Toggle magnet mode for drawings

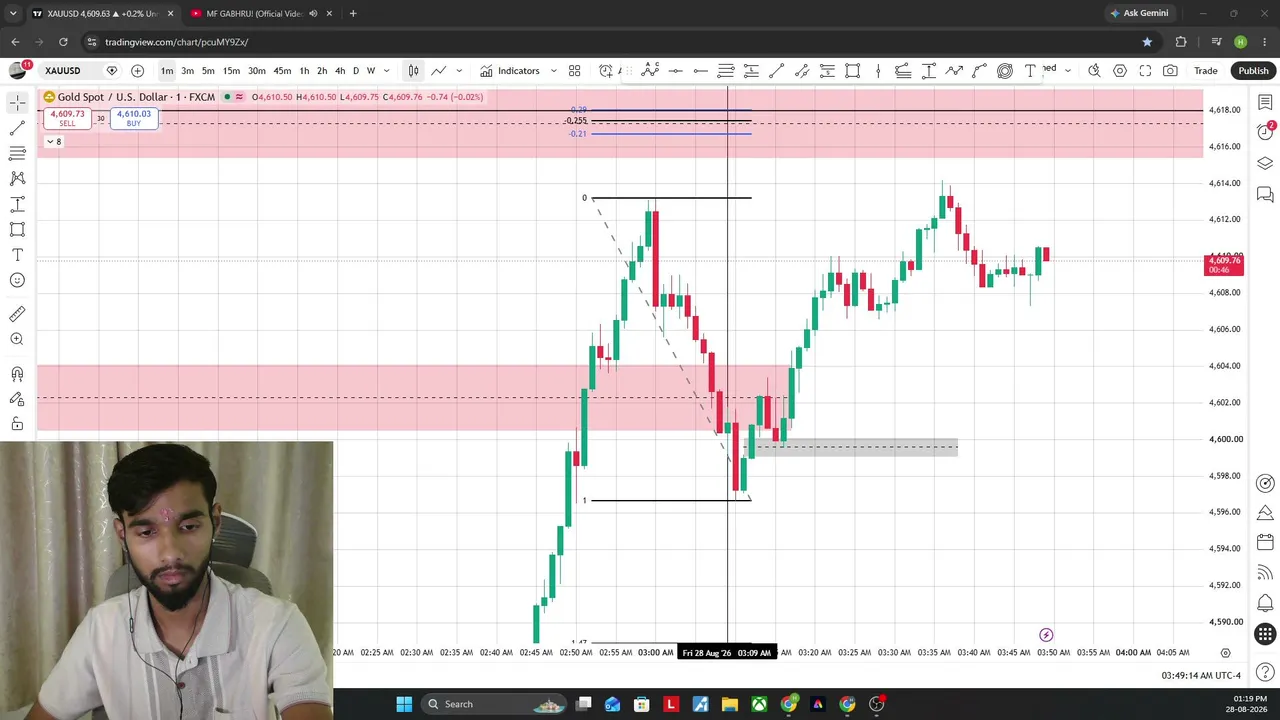pos(17,374)
